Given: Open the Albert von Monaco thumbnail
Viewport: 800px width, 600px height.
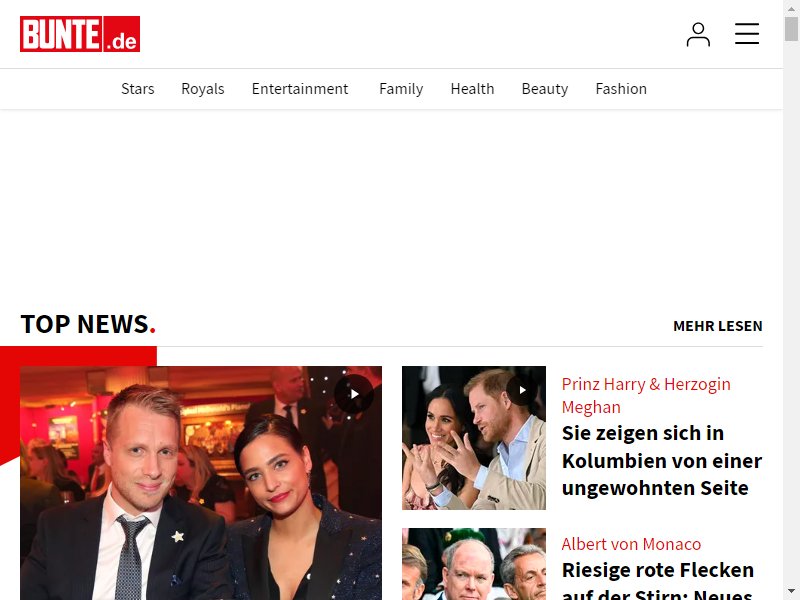Looking at the screenshot, I should tap(474, 564).
